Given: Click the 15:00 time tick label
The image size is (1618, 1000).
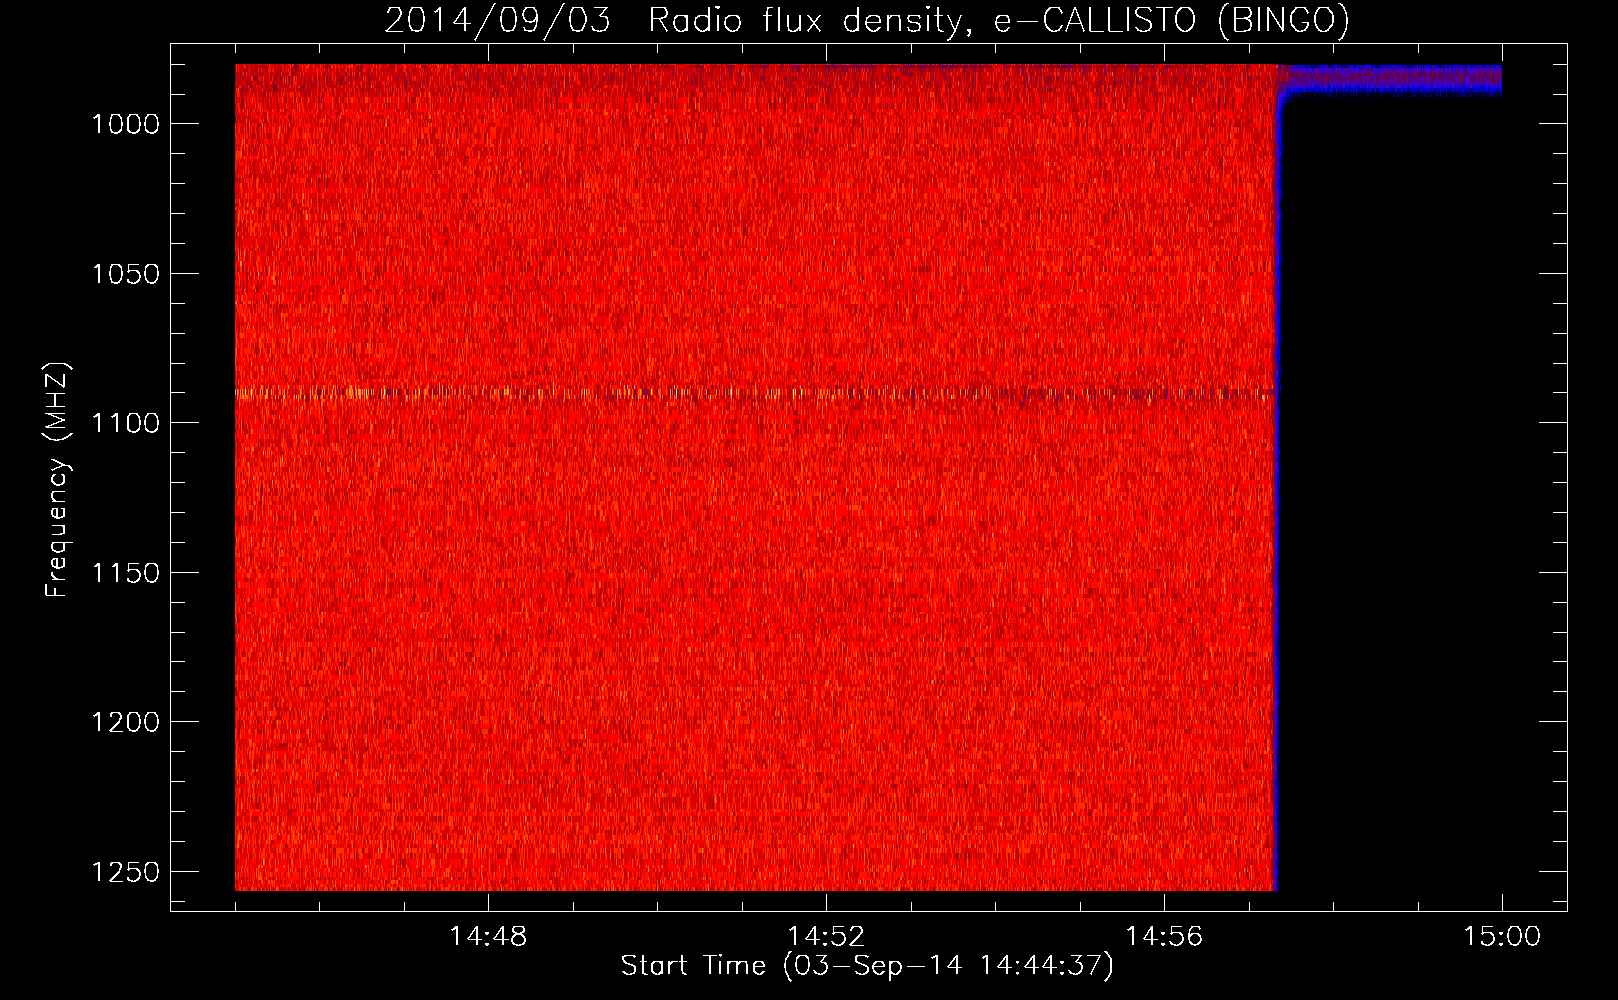Looking at the screenshot, I should click(x=1502, y=937).
